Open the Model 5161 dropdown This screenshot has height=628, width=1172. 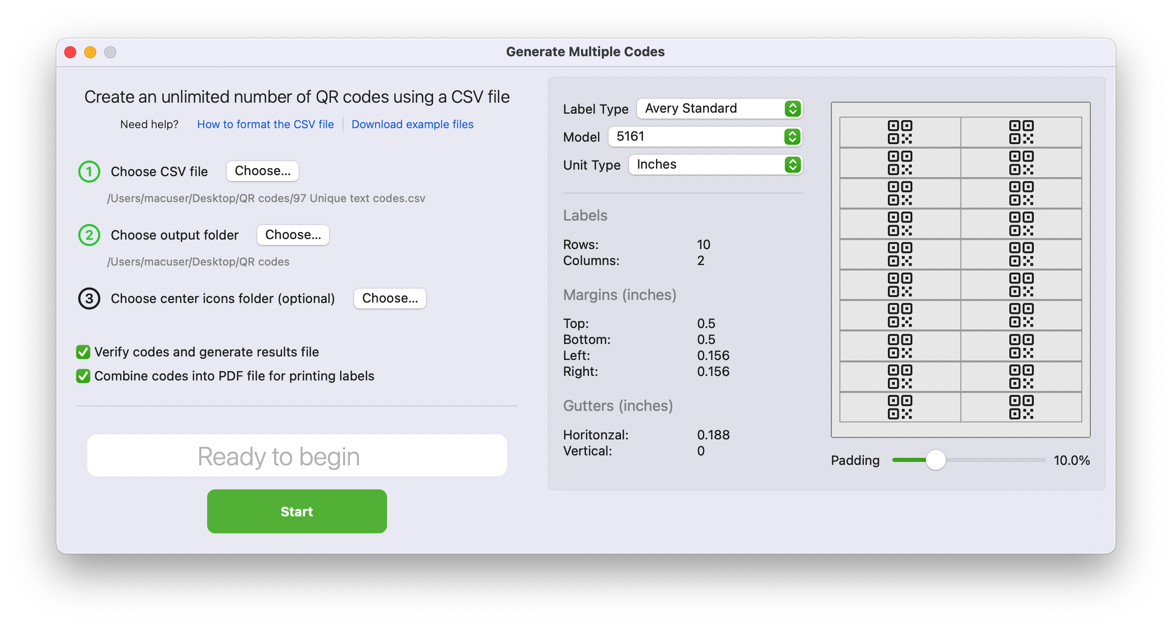(x=705, y=137)
